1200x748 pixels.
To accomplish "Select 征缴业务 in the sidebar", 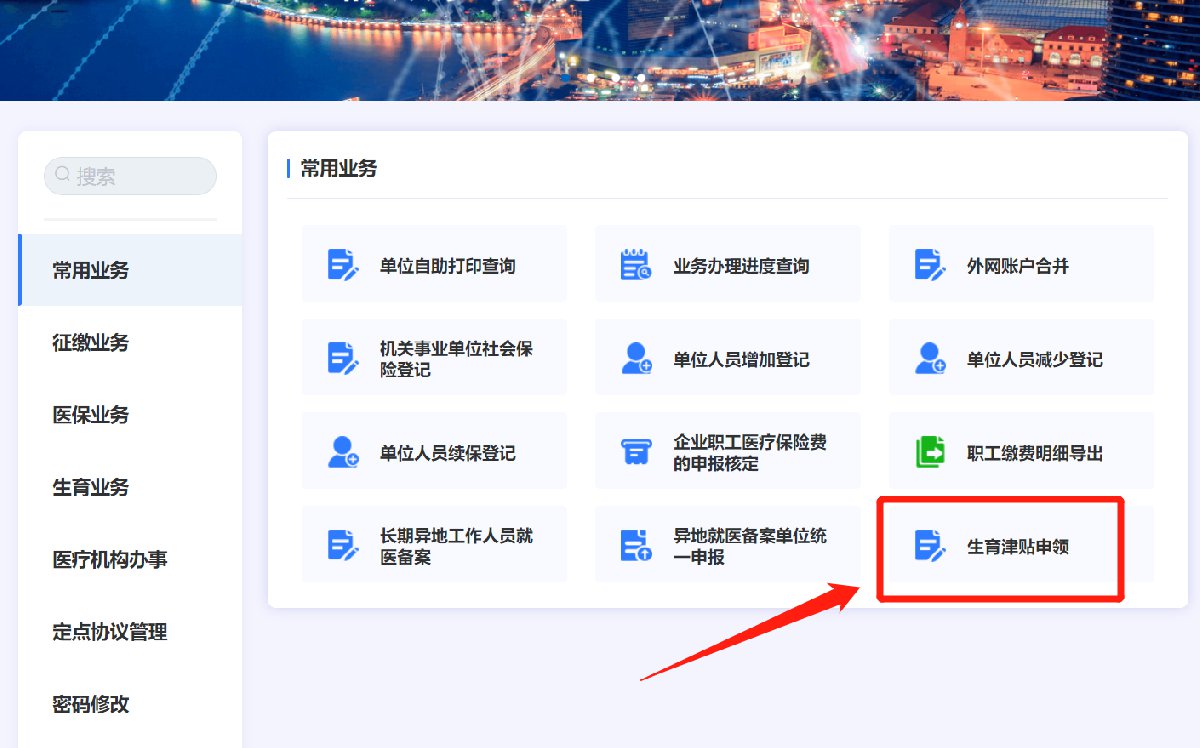I will click(91, 343).
